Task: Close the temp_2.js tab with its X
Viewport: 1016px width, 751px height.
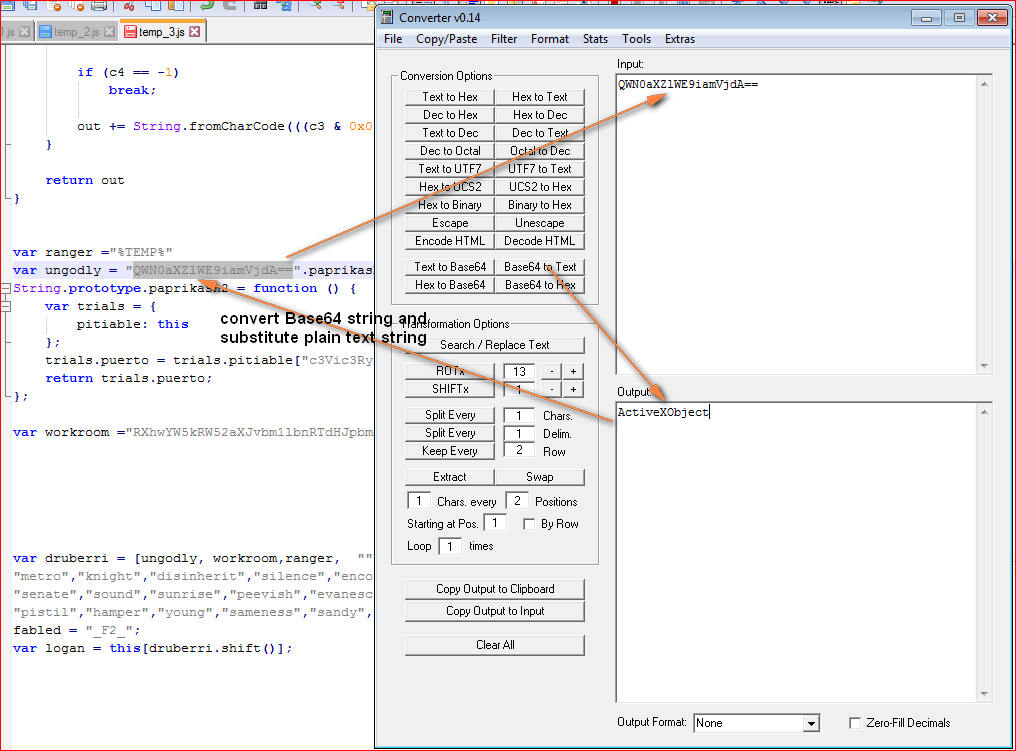Action: click(110, 32)
